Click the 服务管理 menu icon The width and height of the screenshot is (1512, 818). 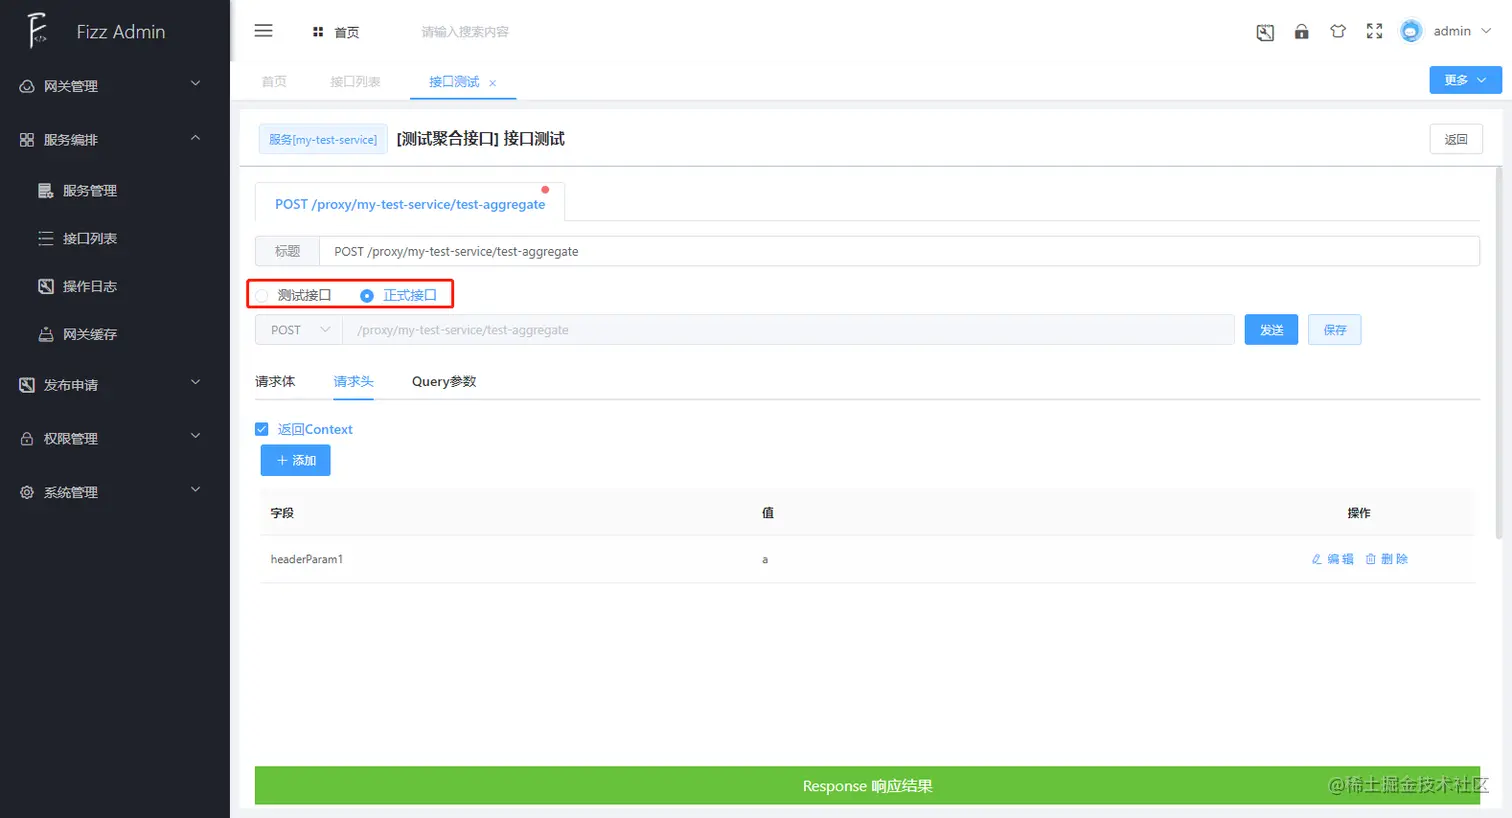point(46,190)
